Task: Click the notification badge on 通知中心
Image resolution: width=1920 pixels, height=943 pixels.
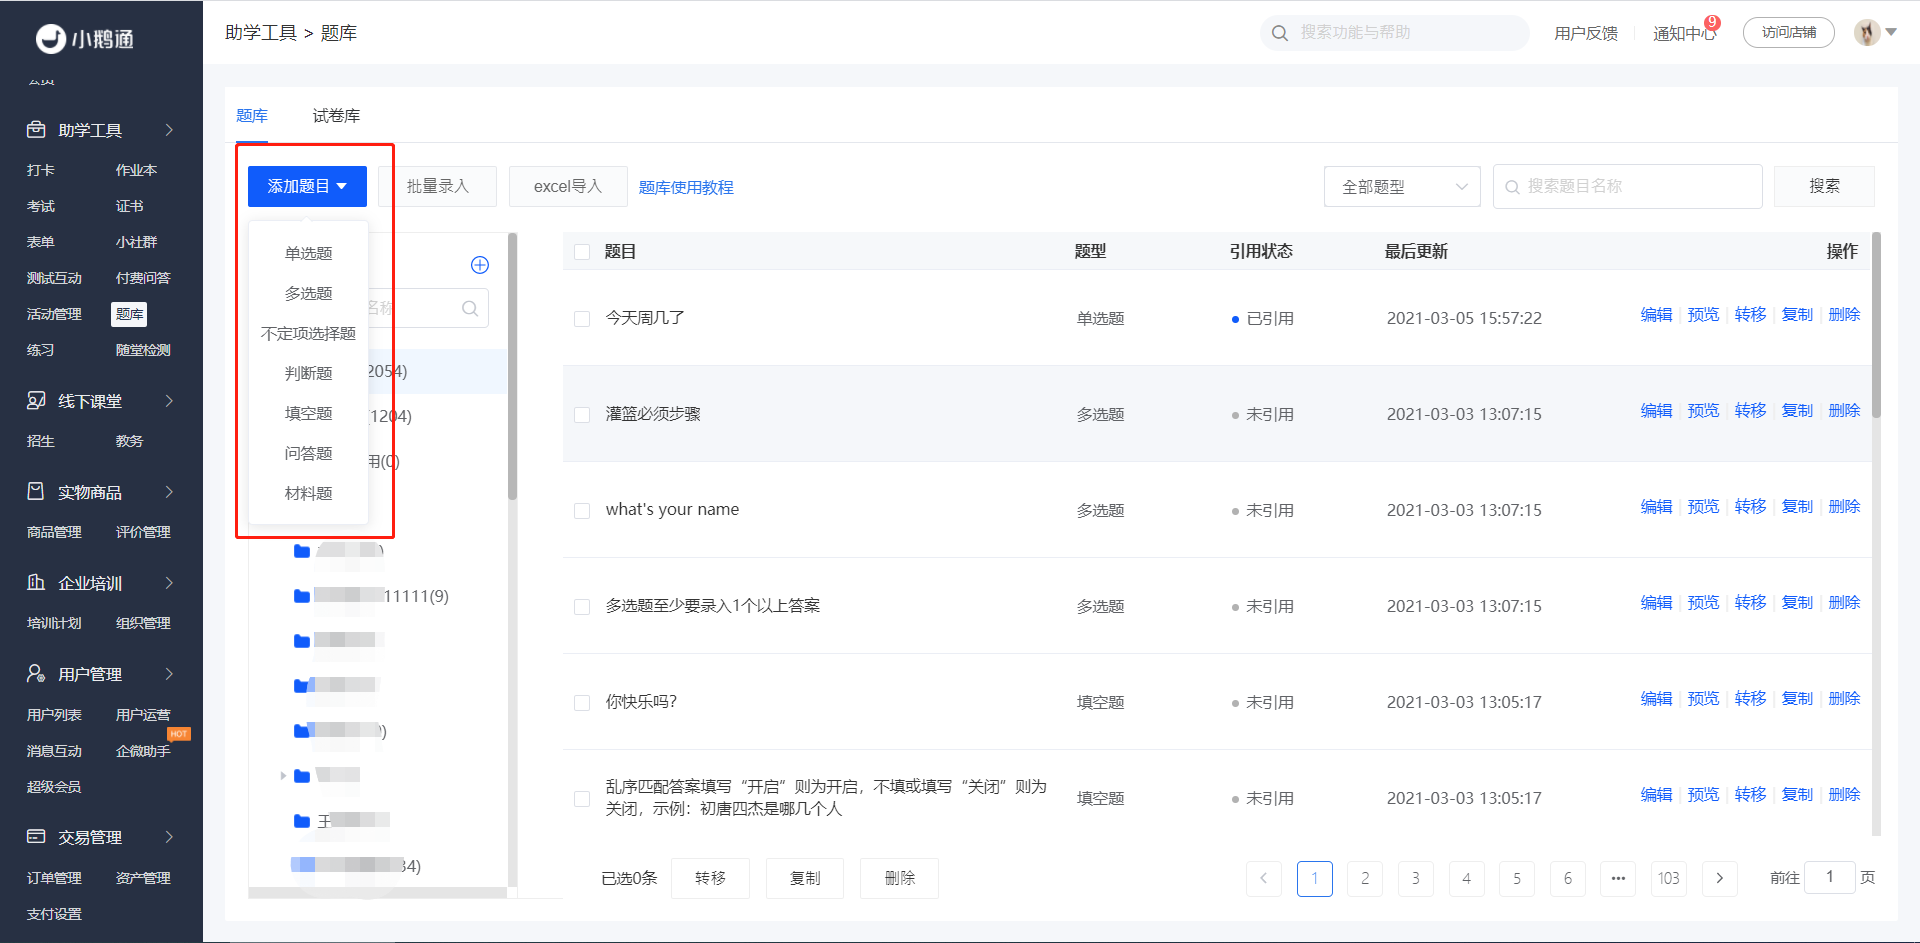Action: pos(1713,23)
